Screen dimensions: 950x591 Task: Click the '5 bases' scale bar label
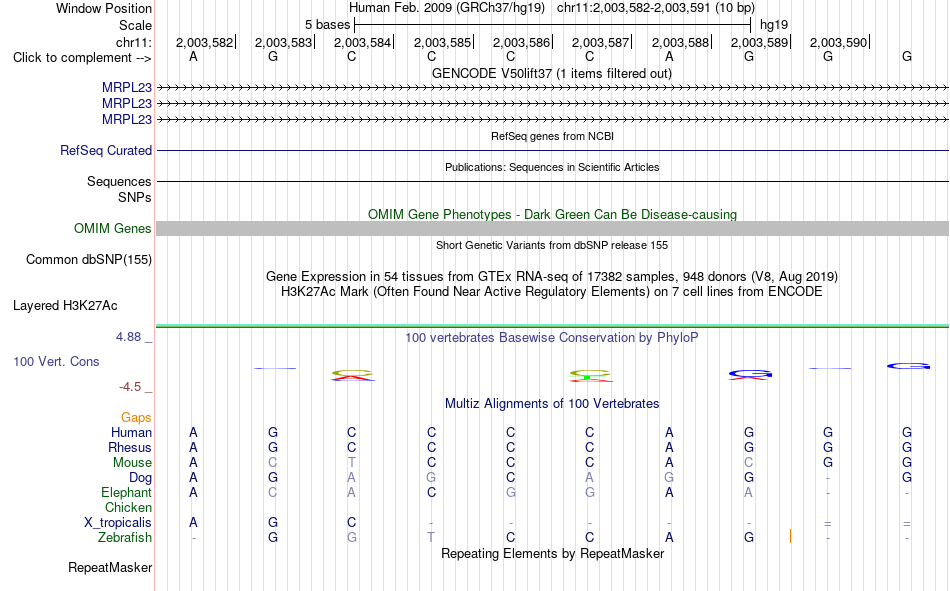(327, 25)
